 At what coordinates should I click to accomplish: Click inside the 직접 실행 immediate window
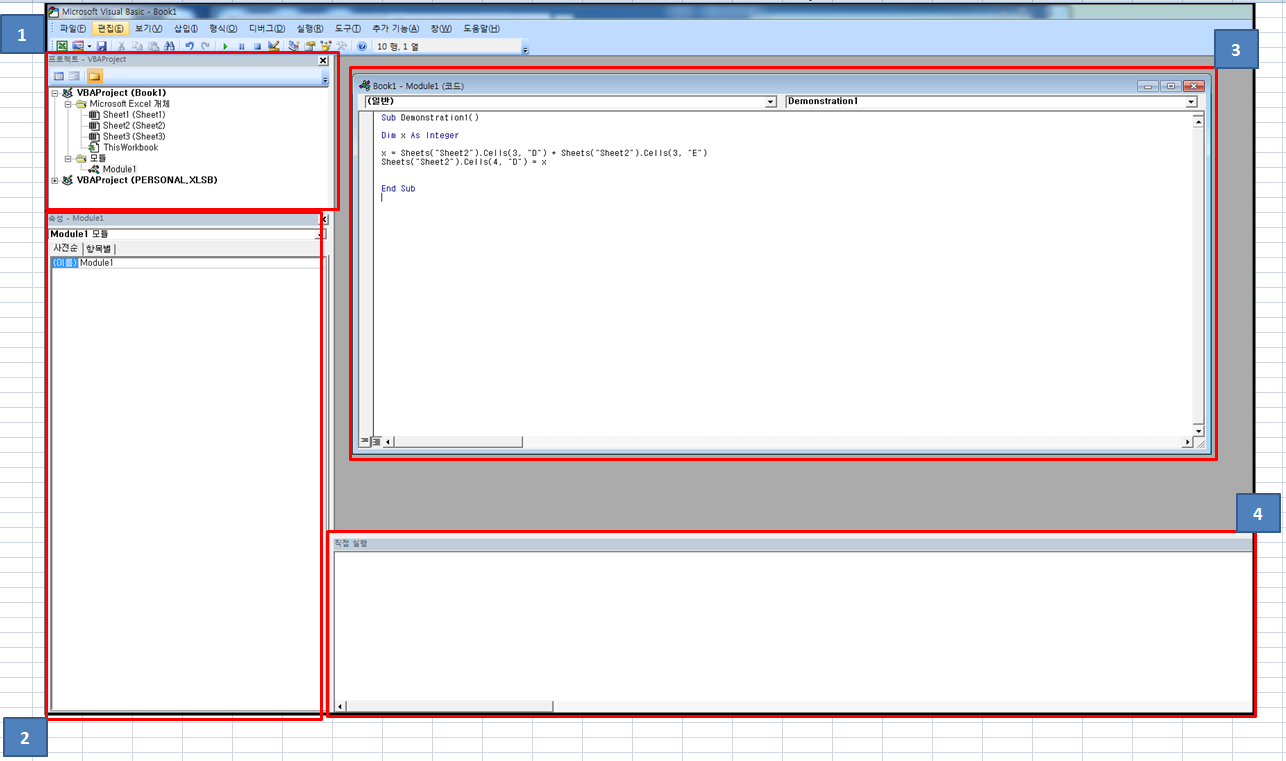tap(792, 625)
